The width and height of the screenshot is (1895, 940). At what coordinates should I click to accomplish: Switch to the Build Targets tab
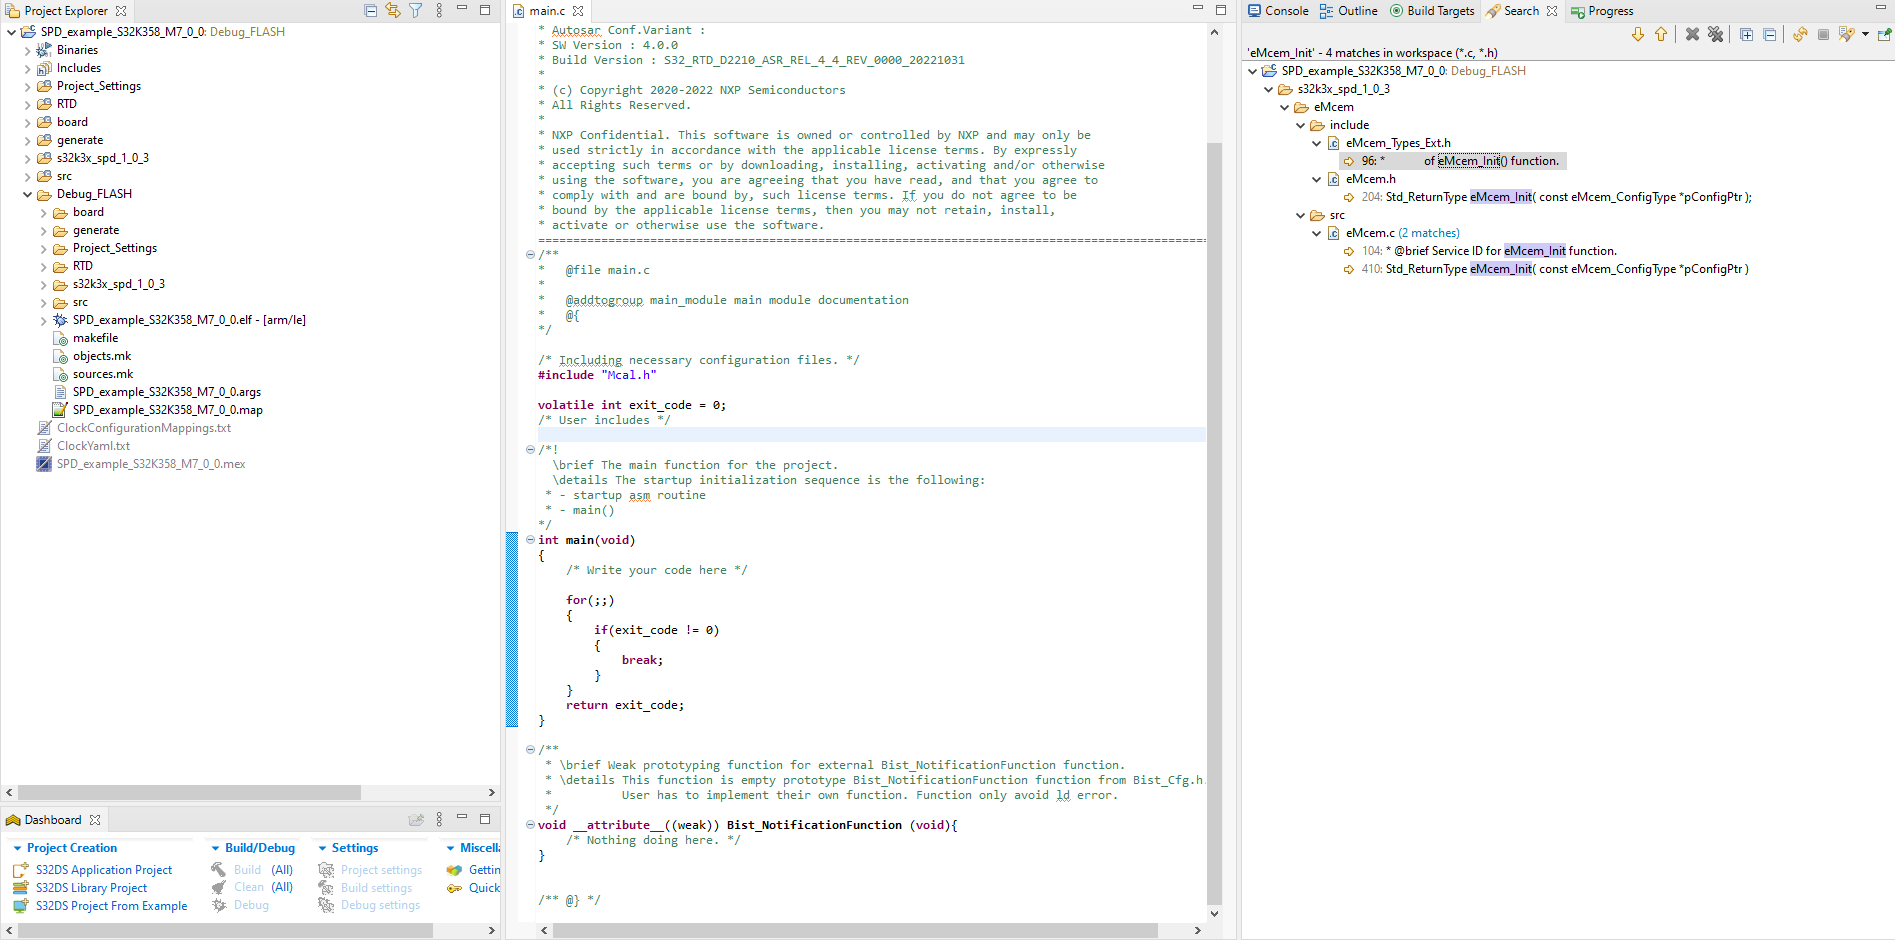click(x=1432, y=11)
